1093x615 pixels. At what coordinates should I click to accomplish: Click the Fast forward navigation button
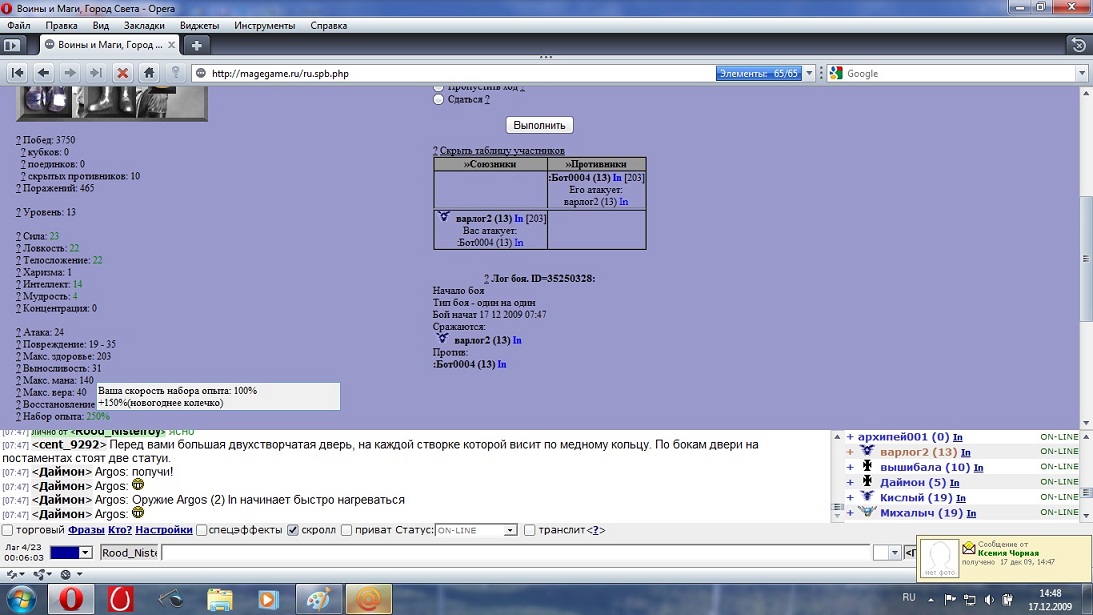click(96, 73)
